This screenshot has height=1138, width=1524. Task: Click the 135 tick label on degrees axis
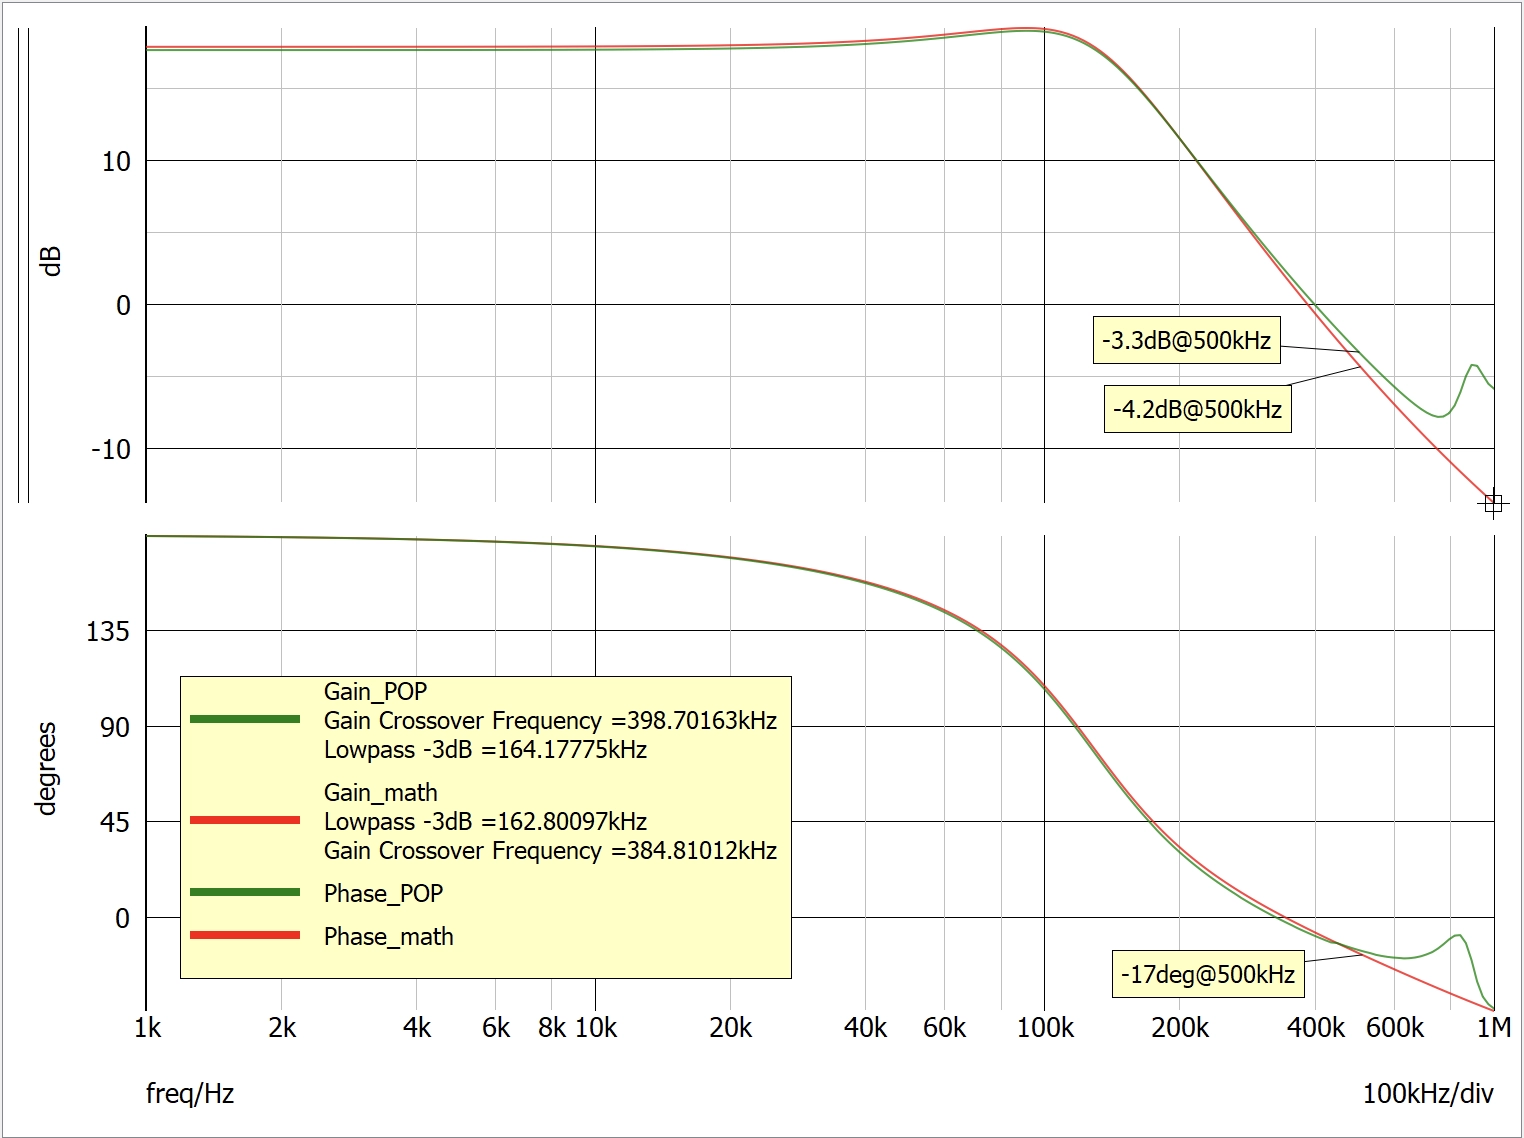[108, 631]
